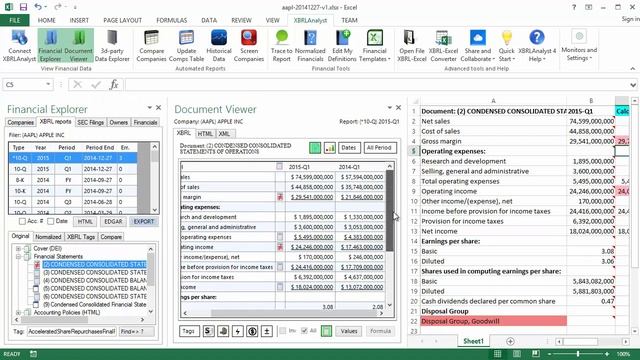The image size is (640, 360).
Task: Toggle checkbox in the Document Viewer header row
Action: pos(280,167)
